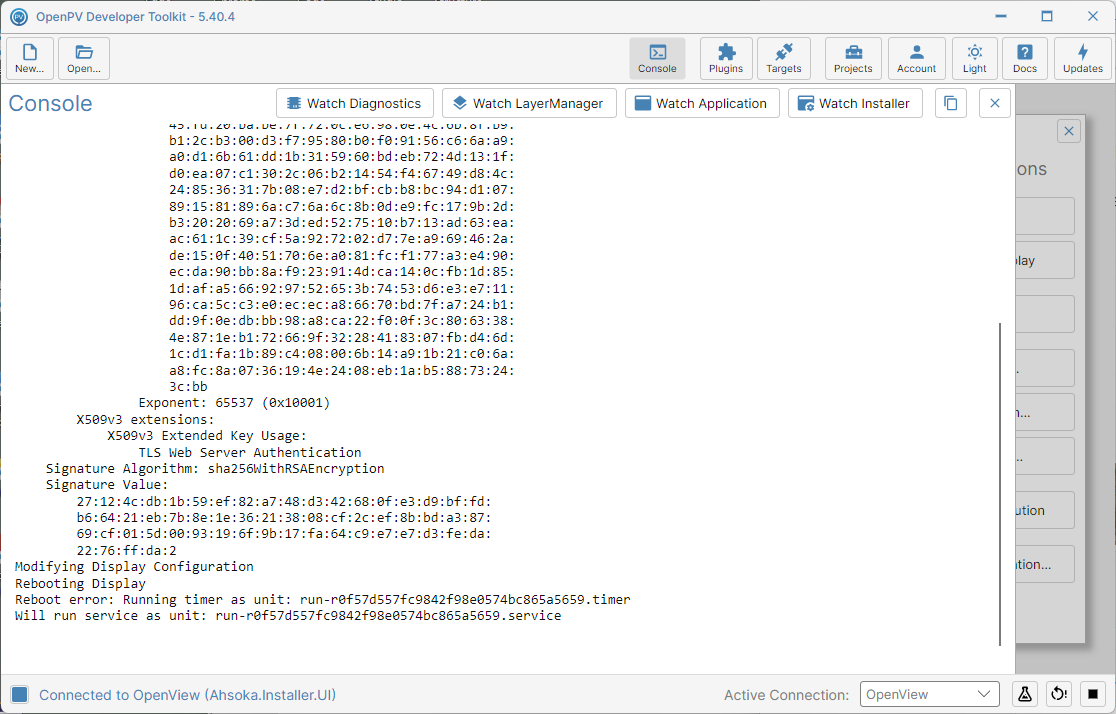Click the 'Active Connection:' label
The image size is (1116, 714).
(786, 695)
